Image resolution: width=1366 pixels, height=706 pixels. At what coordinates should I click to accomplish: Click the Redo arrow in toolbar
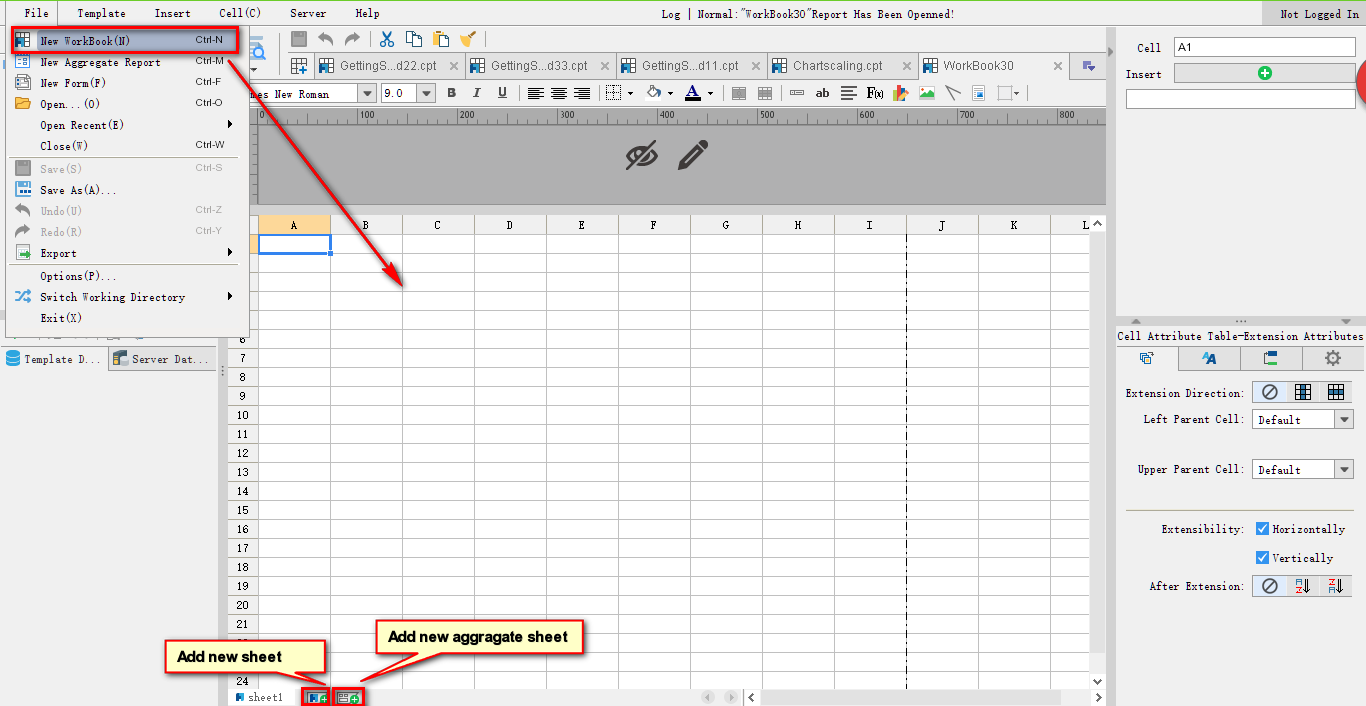(x=352, y=39)
